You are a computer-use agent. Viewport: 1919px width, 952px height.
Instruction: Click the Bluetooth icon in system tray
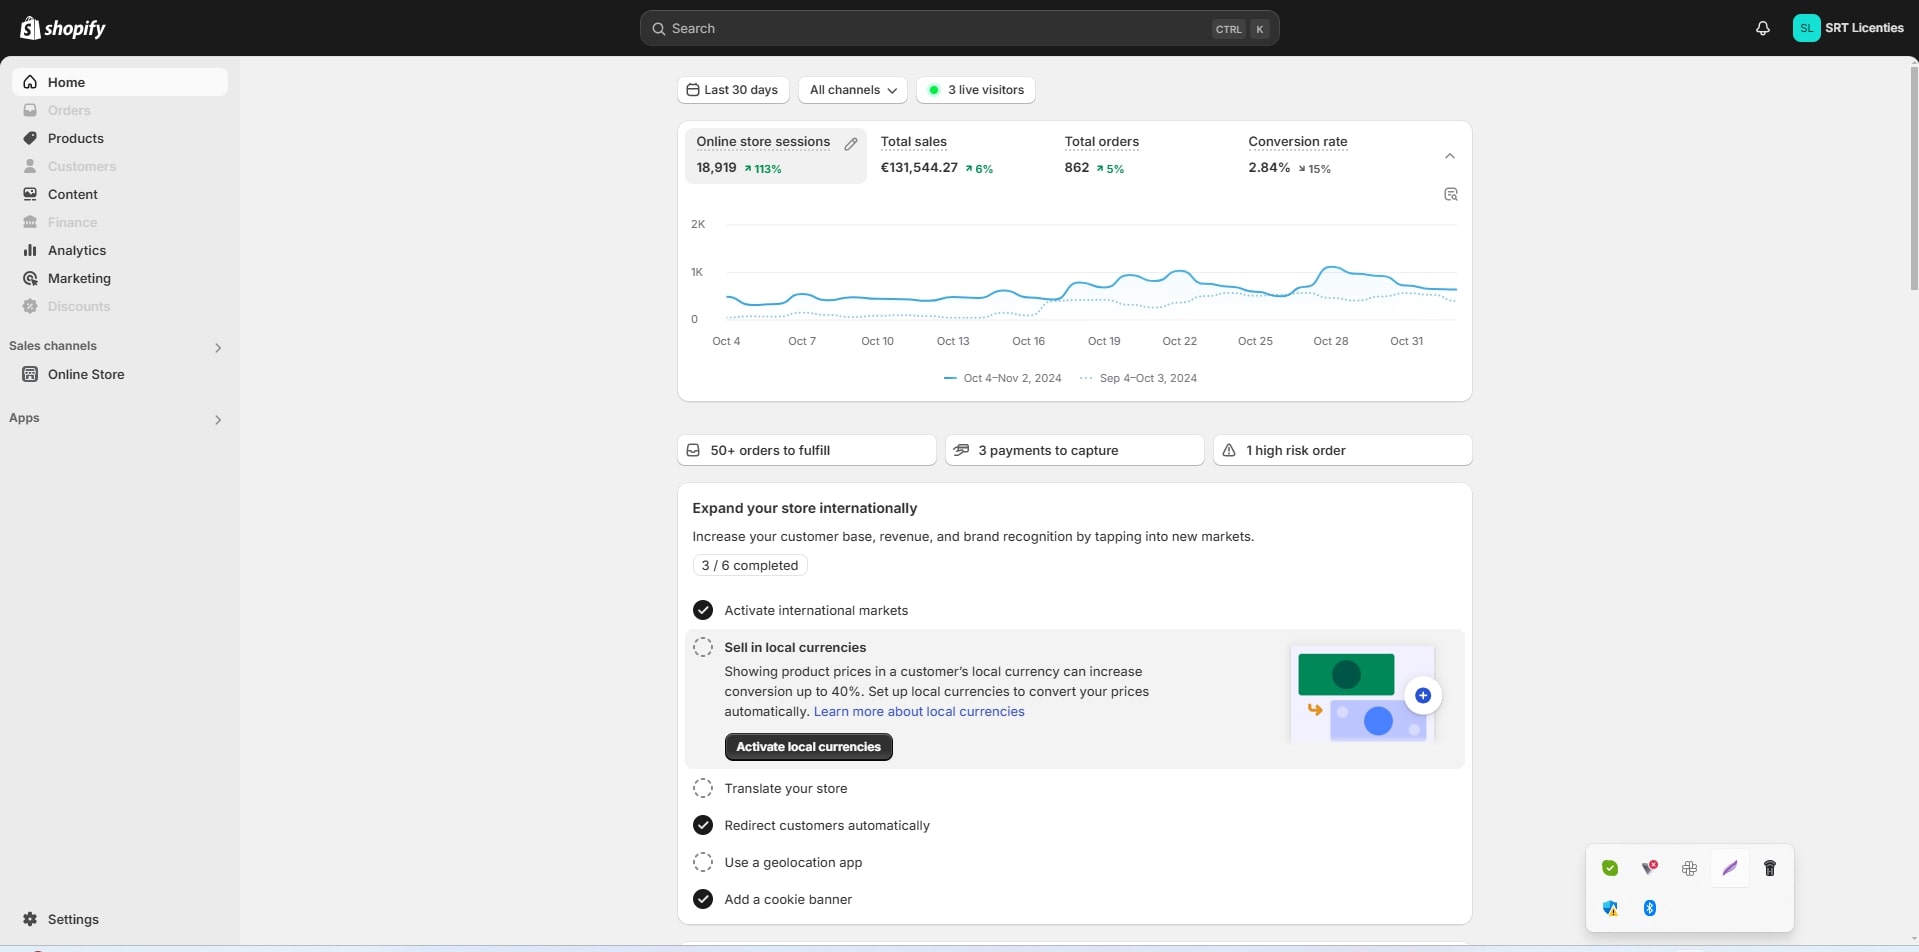click(1650, 908)
